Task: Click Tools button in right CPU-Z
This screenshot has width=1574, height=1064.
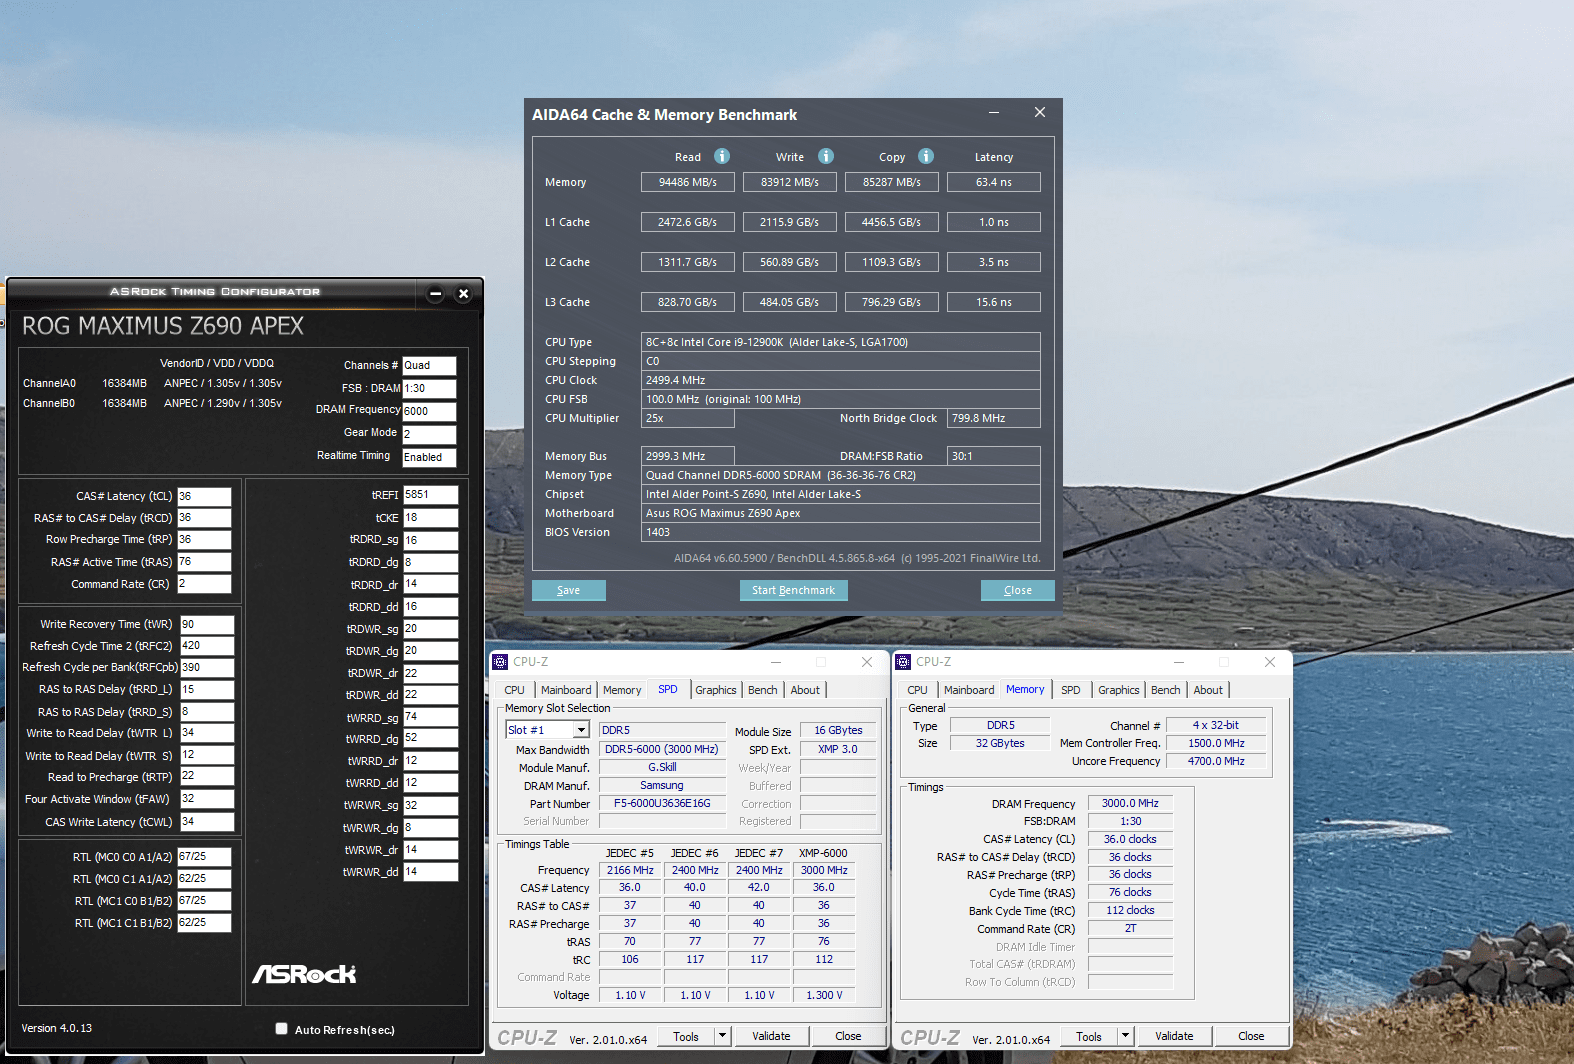Action: pos(1089,1036)
